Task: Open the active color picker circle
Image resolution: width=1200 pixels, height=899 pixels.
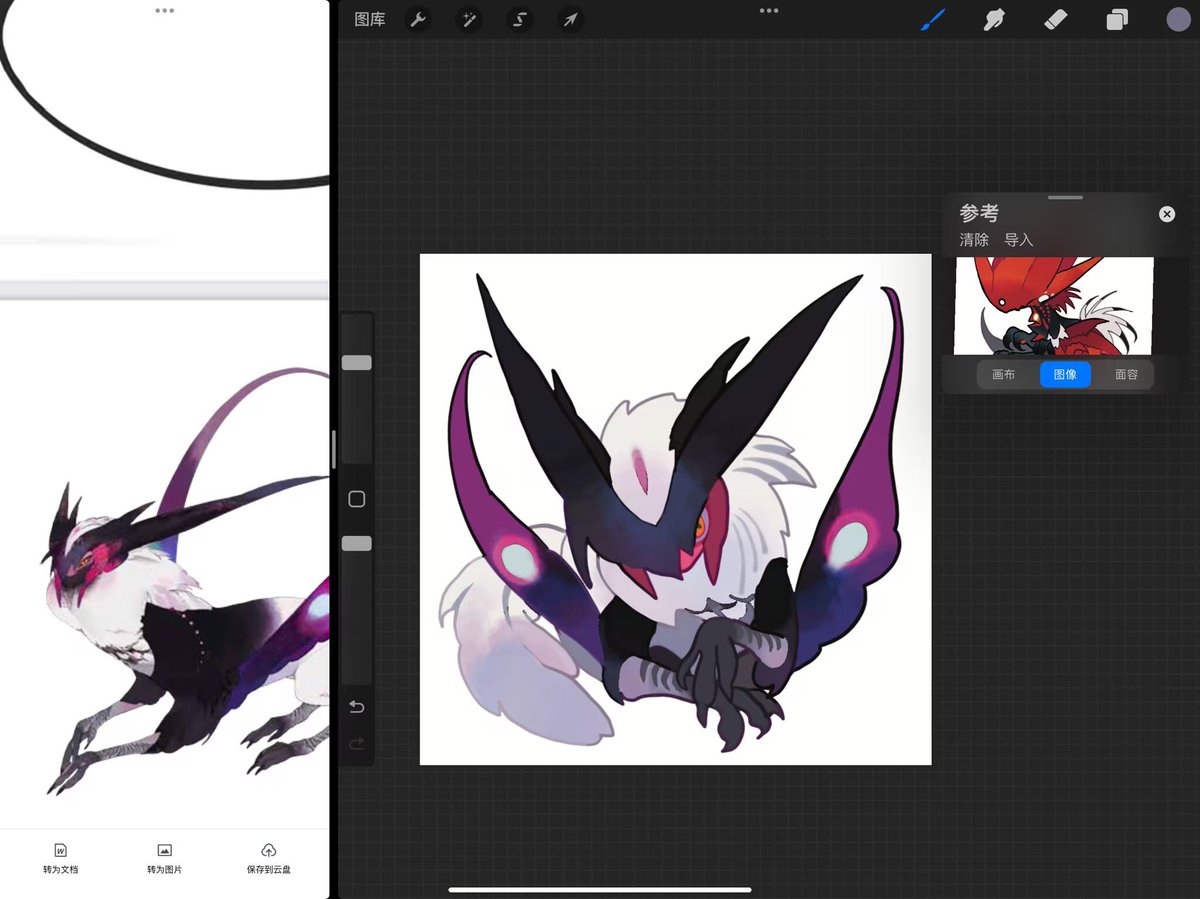Action: pyautogui.click(x=1178, y=19)
